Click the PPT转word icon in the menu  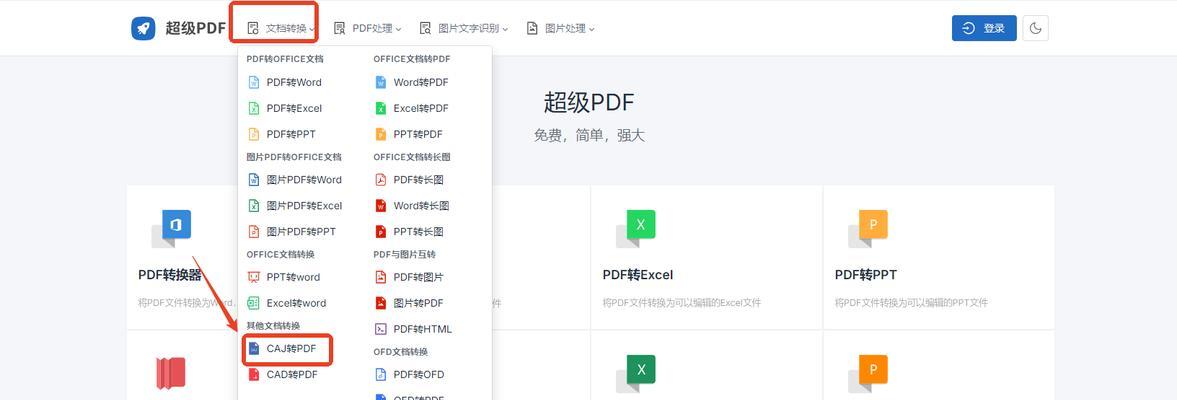(254, 277)
